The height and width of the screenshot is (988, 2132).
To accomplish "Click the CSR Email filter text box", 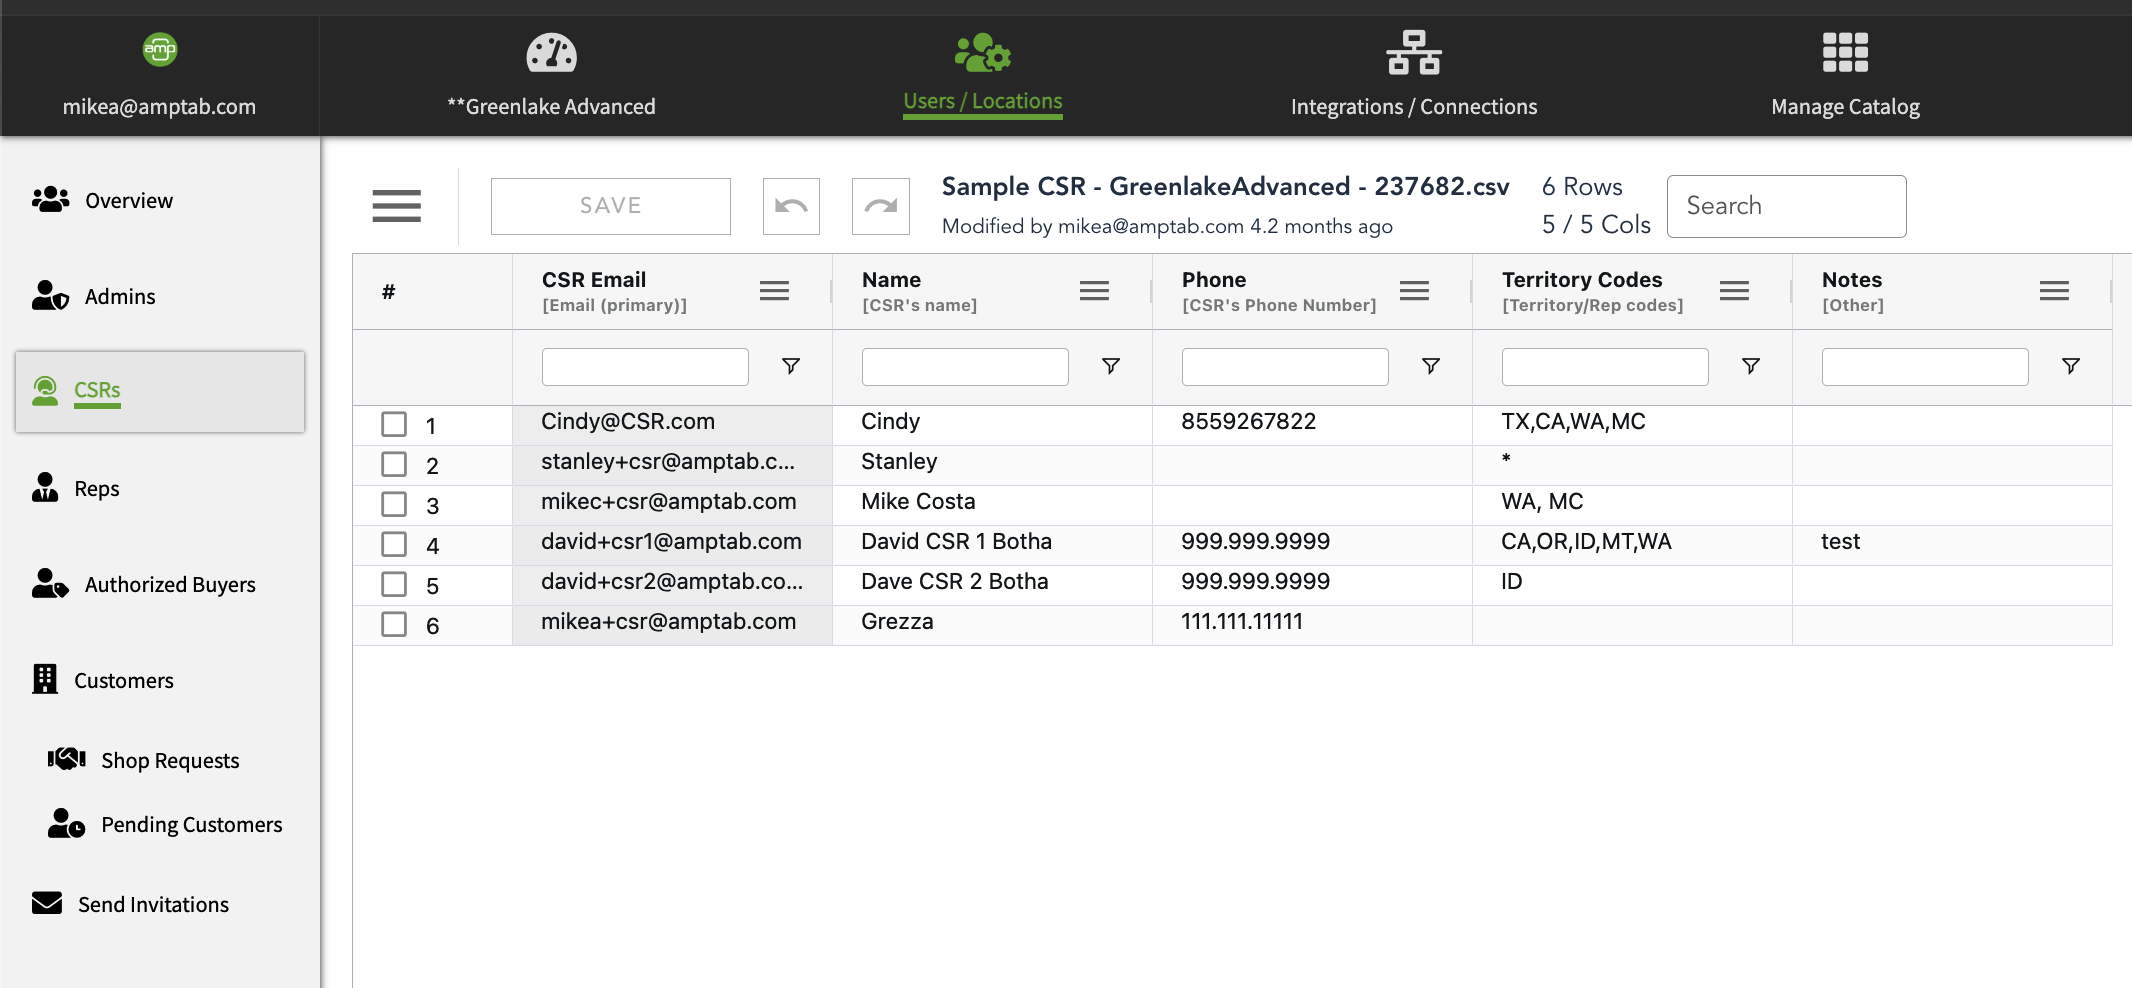I will click(x=645, y=367).
